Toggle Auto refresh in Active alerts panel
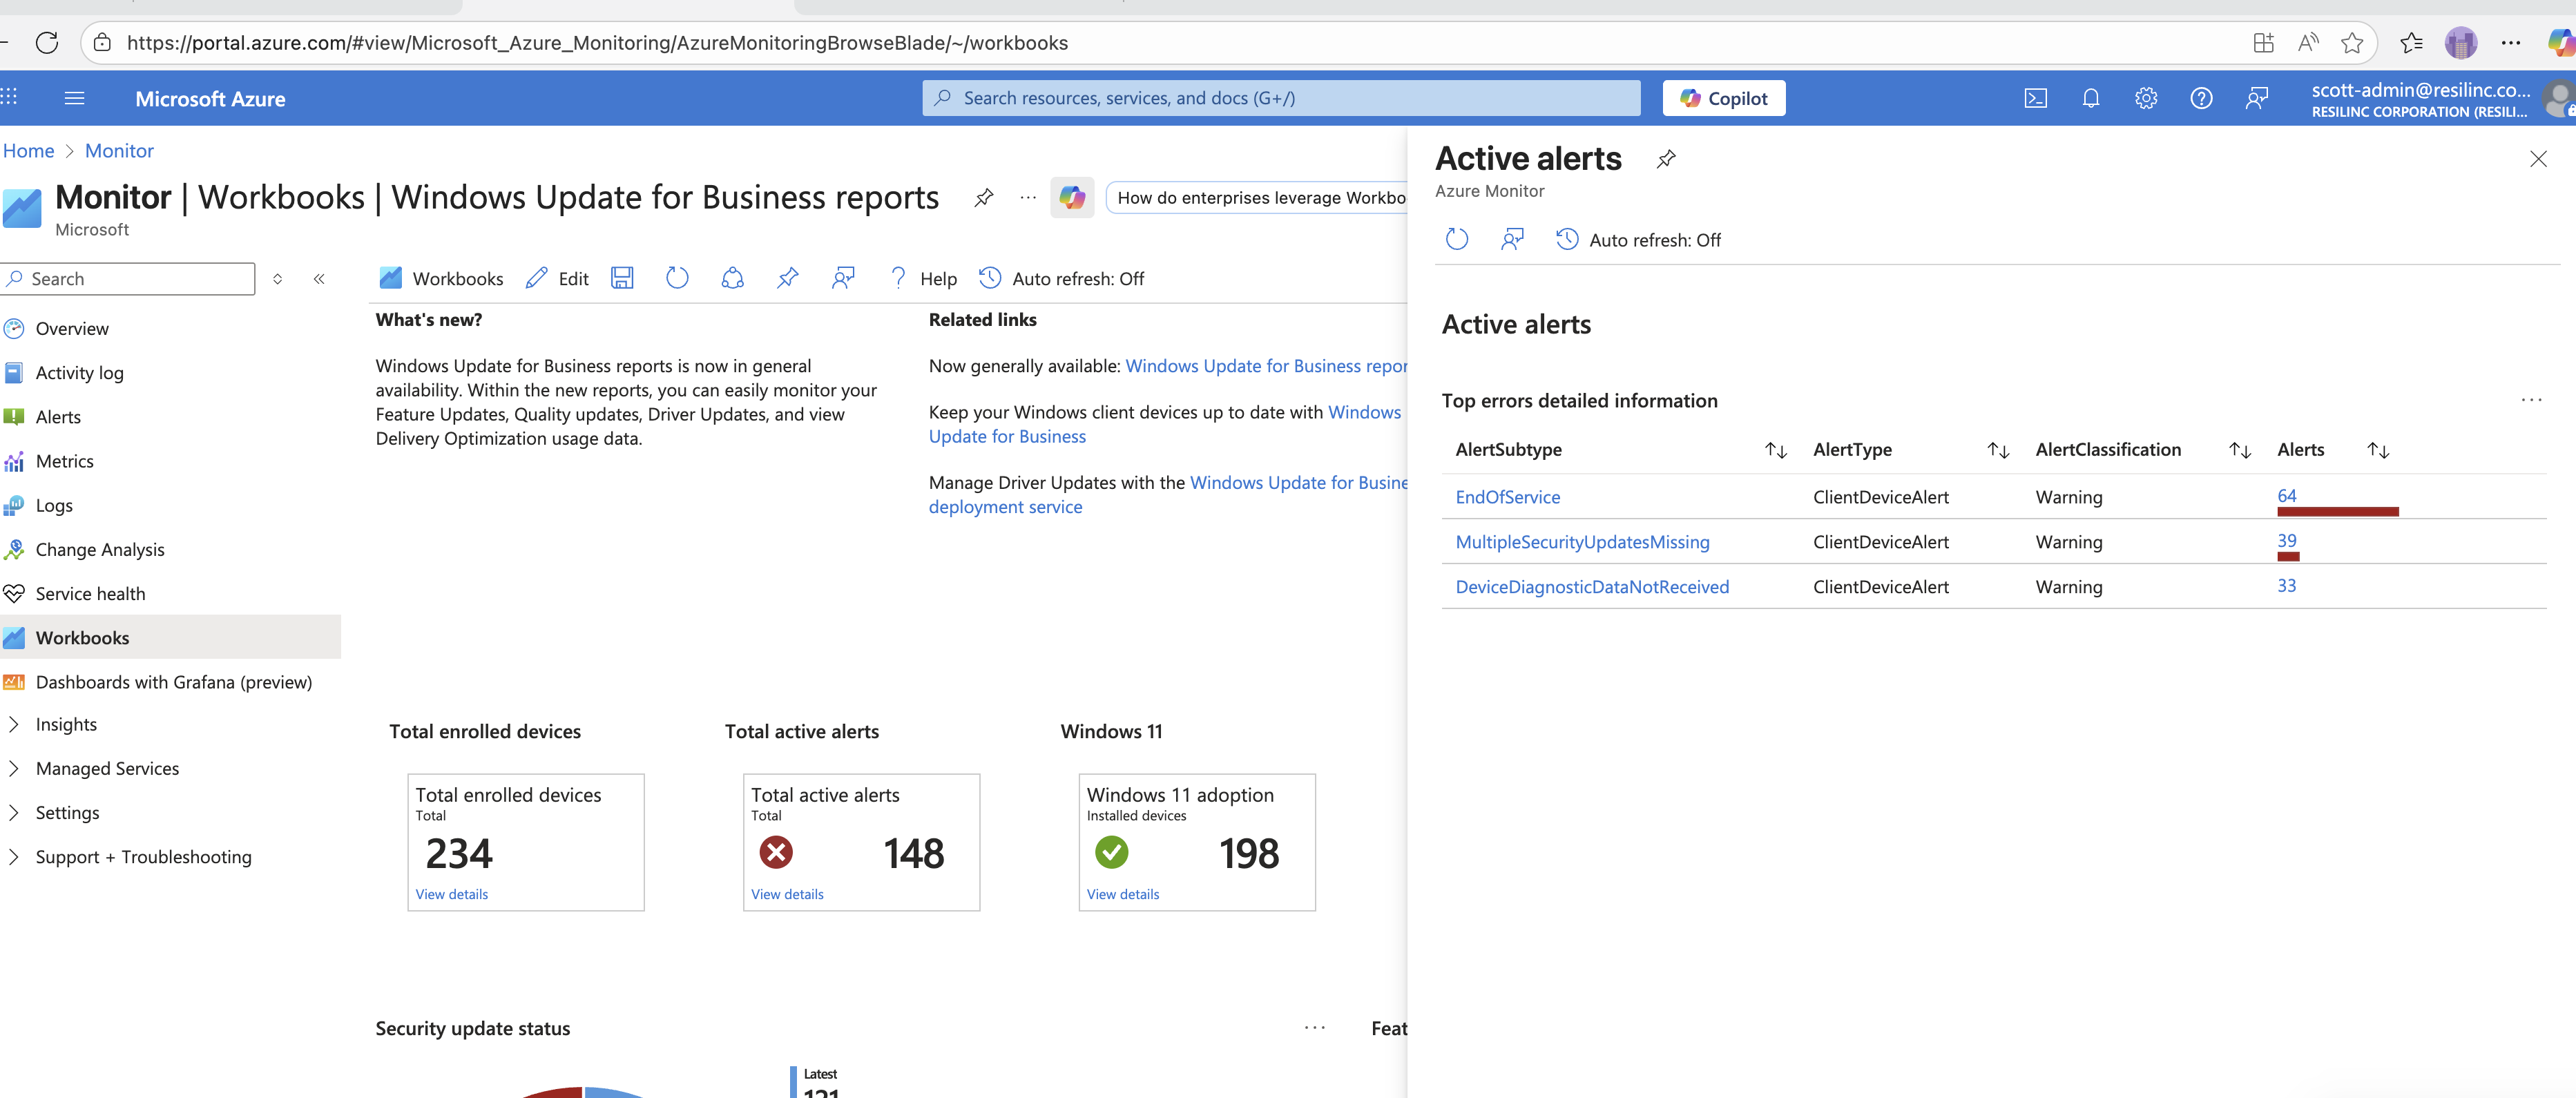2576x1098 pixels. 1637,240
